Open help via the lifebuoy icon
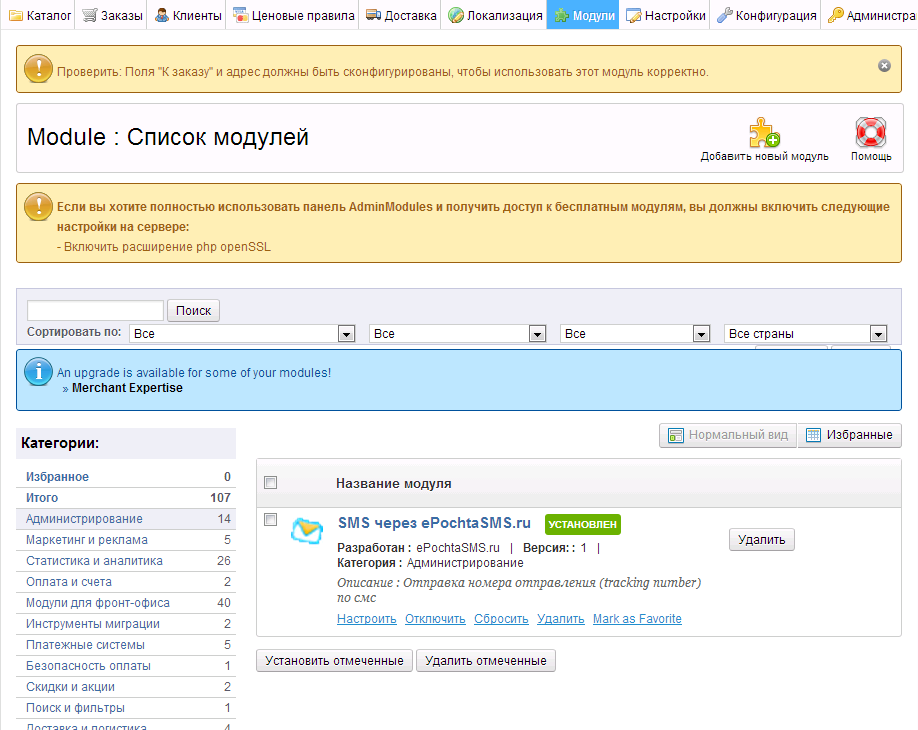Viewport: 918px width, 730px height. (x=871, y=132)
